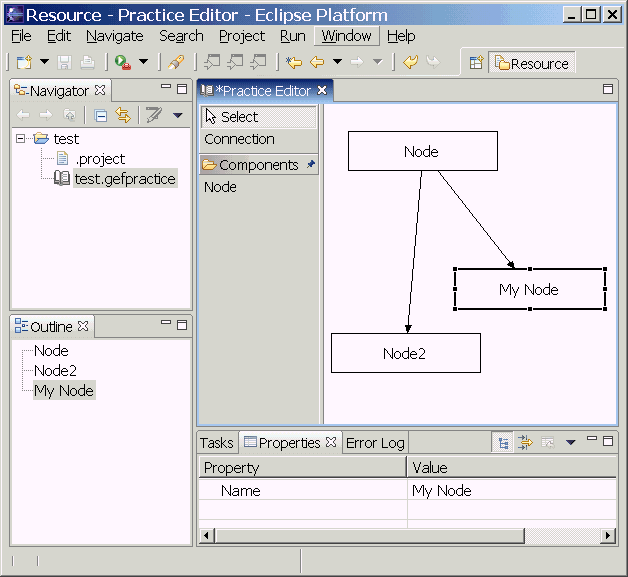This screenshot has width=628, height=577.
Task: Toggle Show Categories in Properties toolbar
Action: tap(503, 442)
